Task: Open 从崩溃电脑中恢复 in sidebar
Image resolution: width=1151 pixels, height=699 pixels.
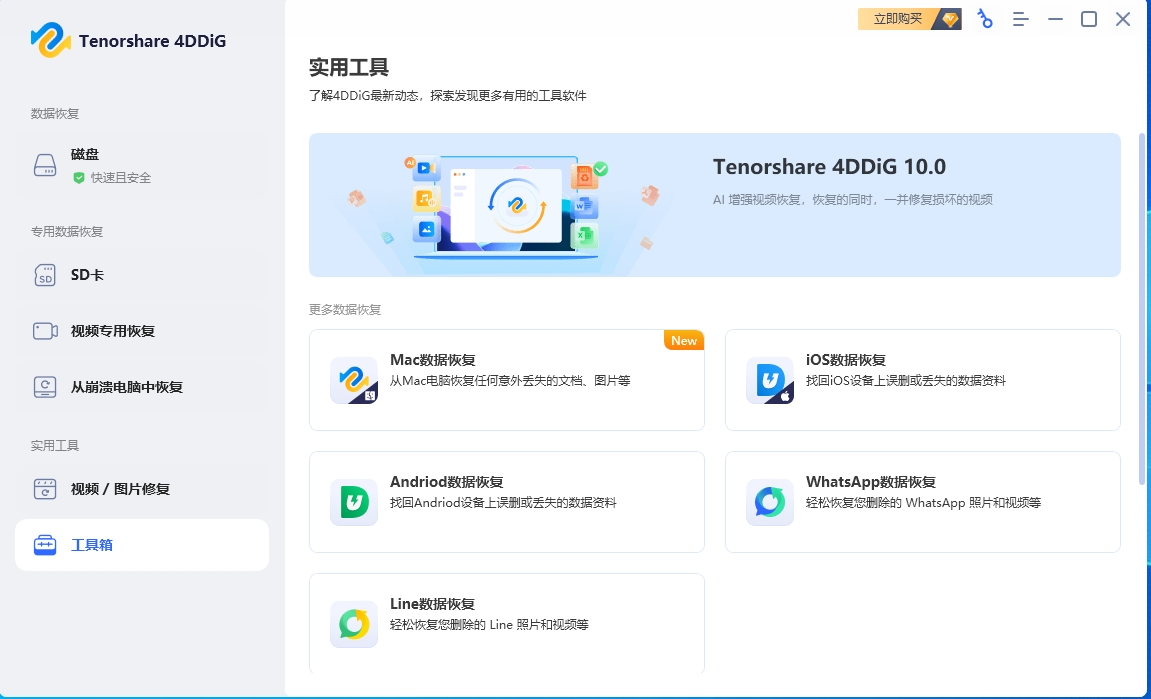Action: (142, 387)
